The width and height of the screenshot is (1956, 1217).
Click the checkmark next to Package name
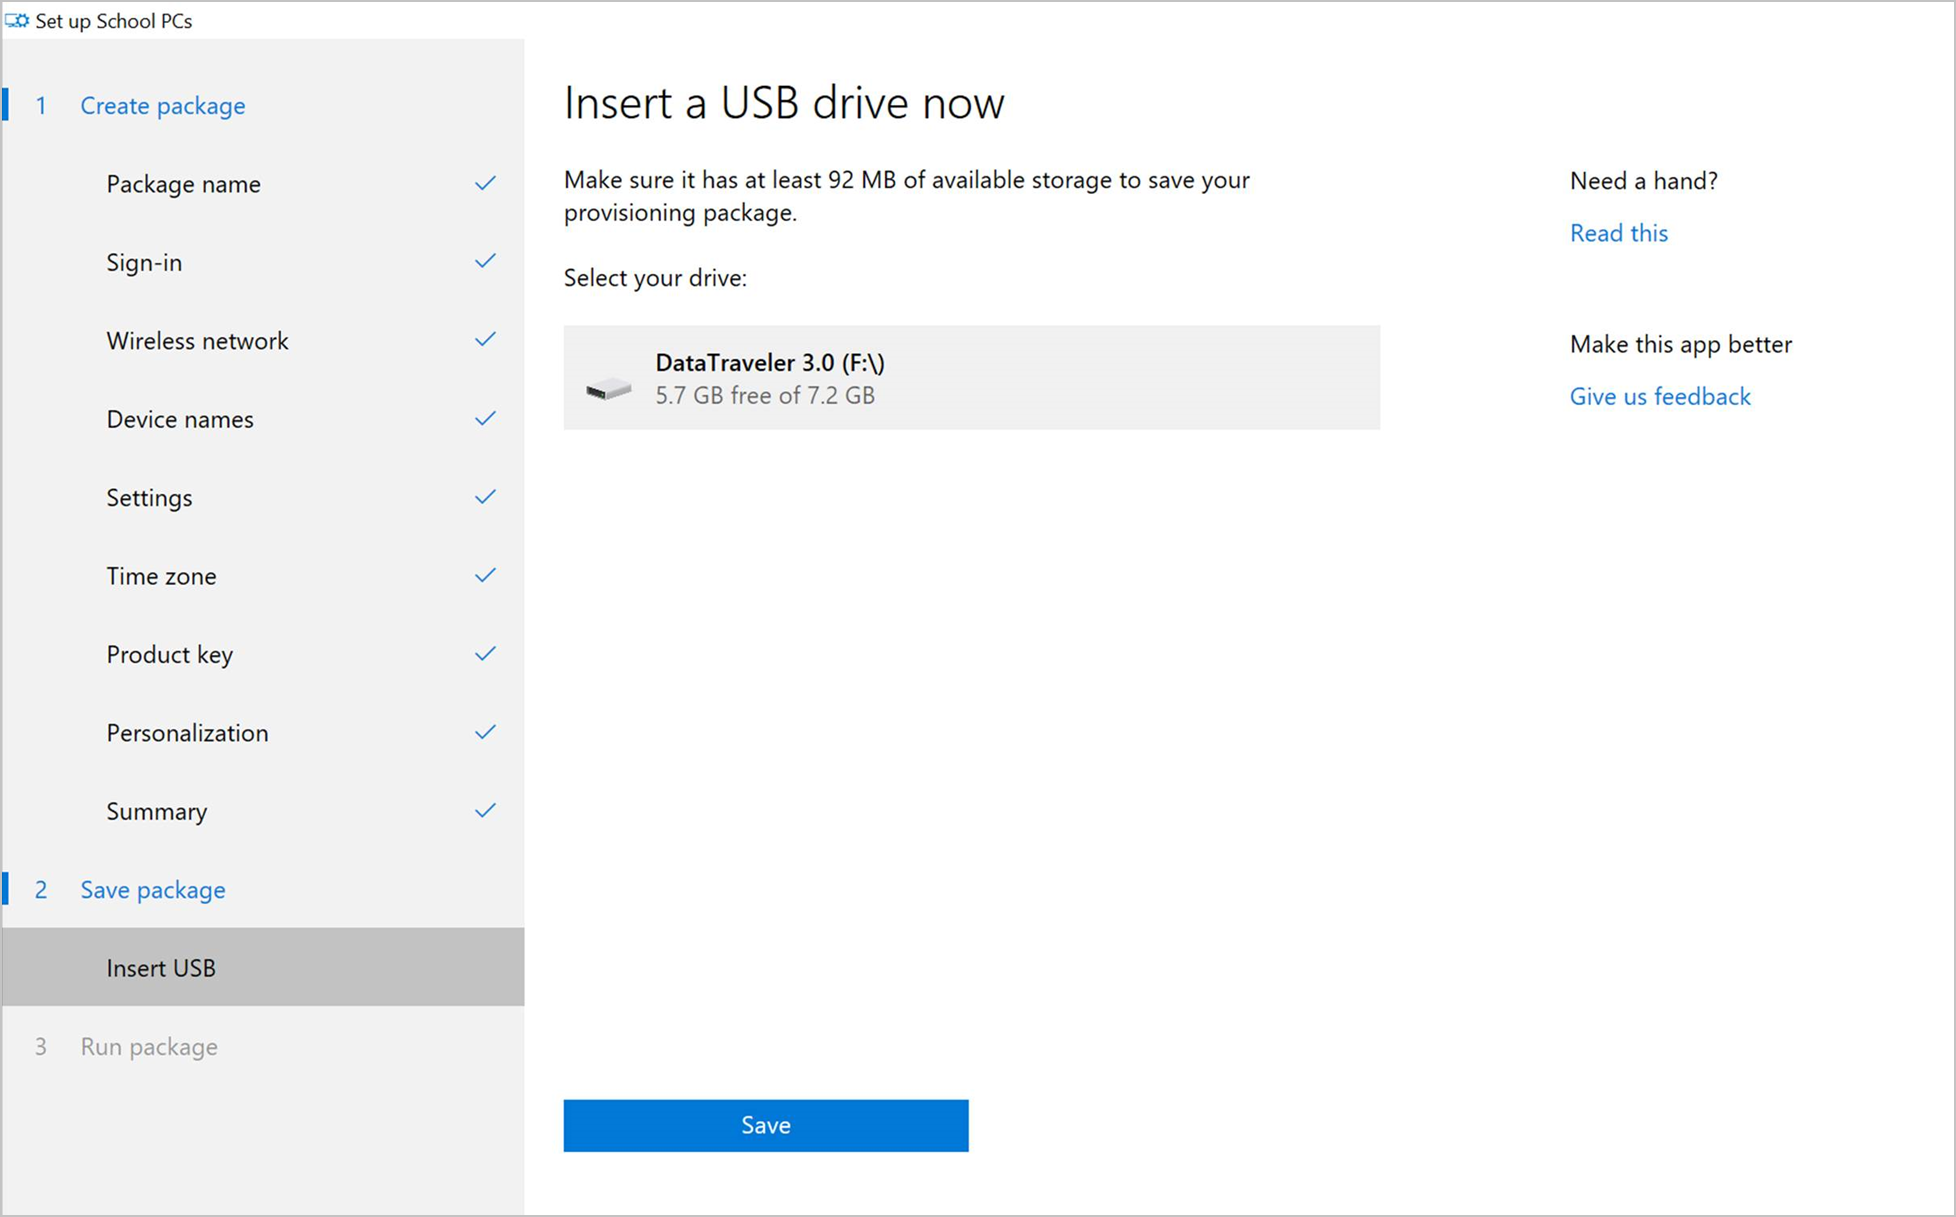[485, 183]
